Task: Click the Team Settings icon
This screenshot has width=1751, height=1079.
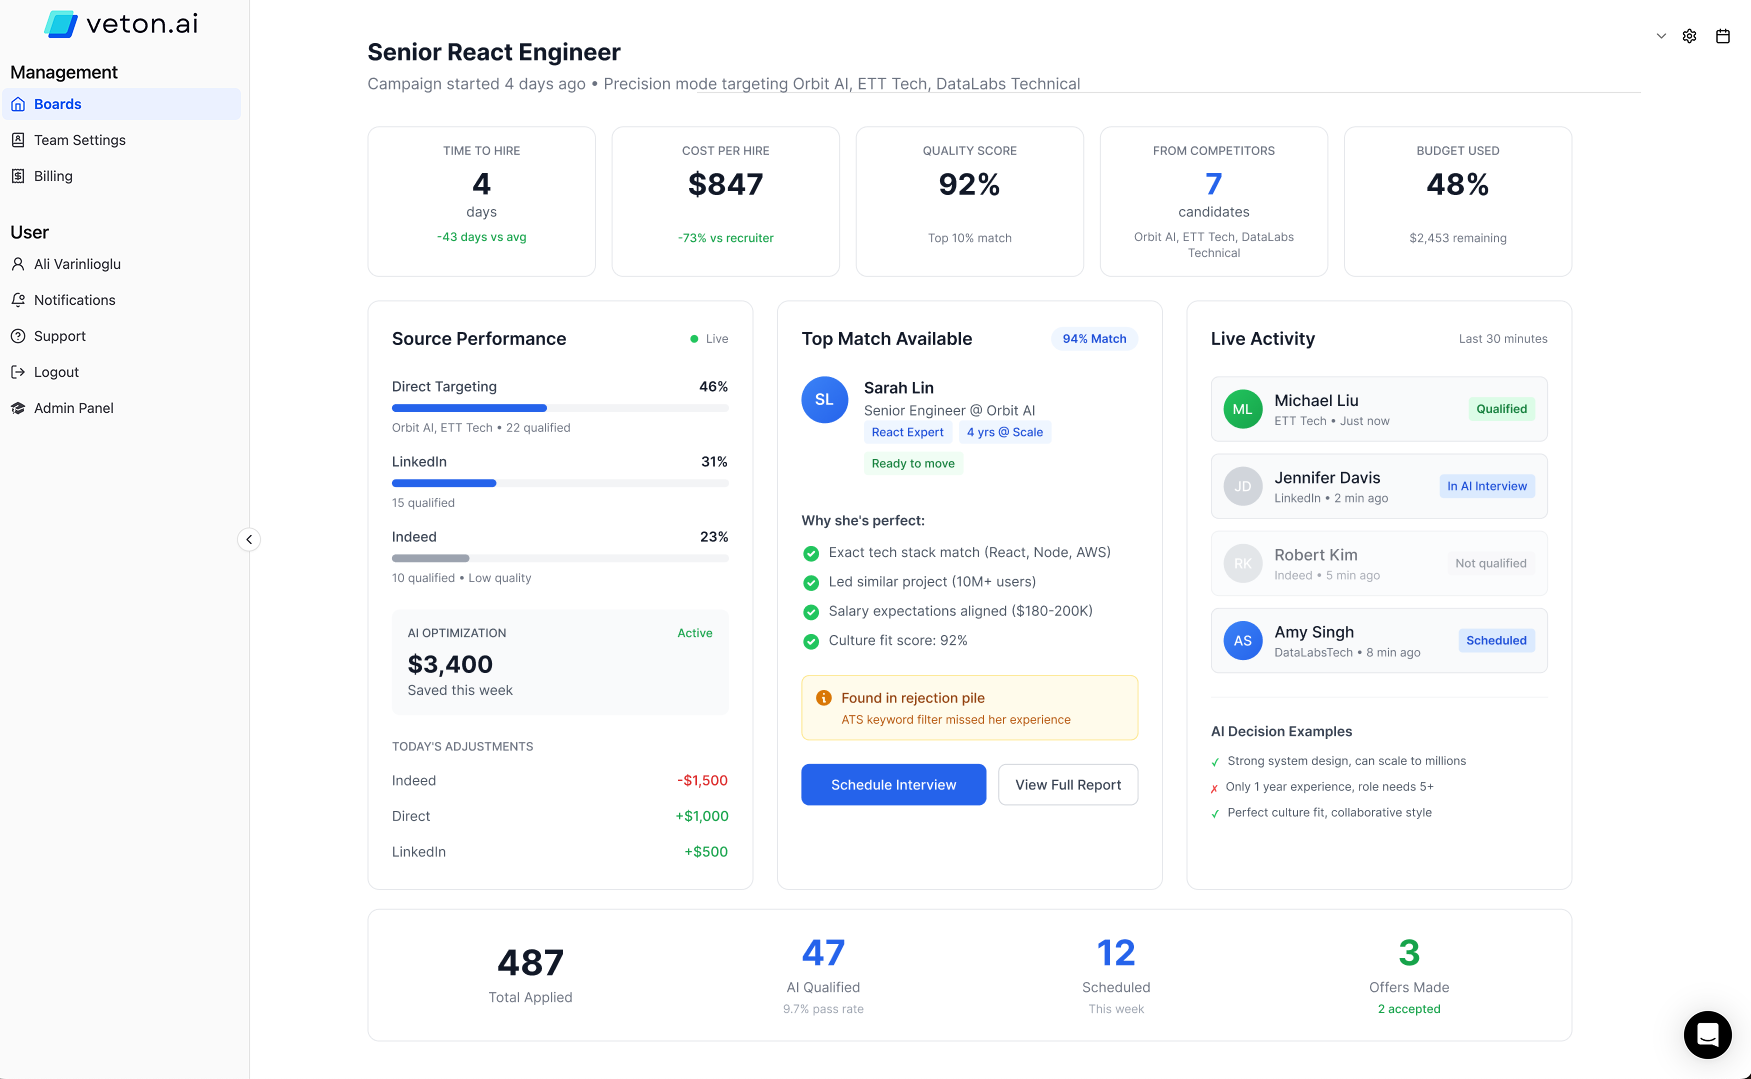Action: click(x=18, y=140)
